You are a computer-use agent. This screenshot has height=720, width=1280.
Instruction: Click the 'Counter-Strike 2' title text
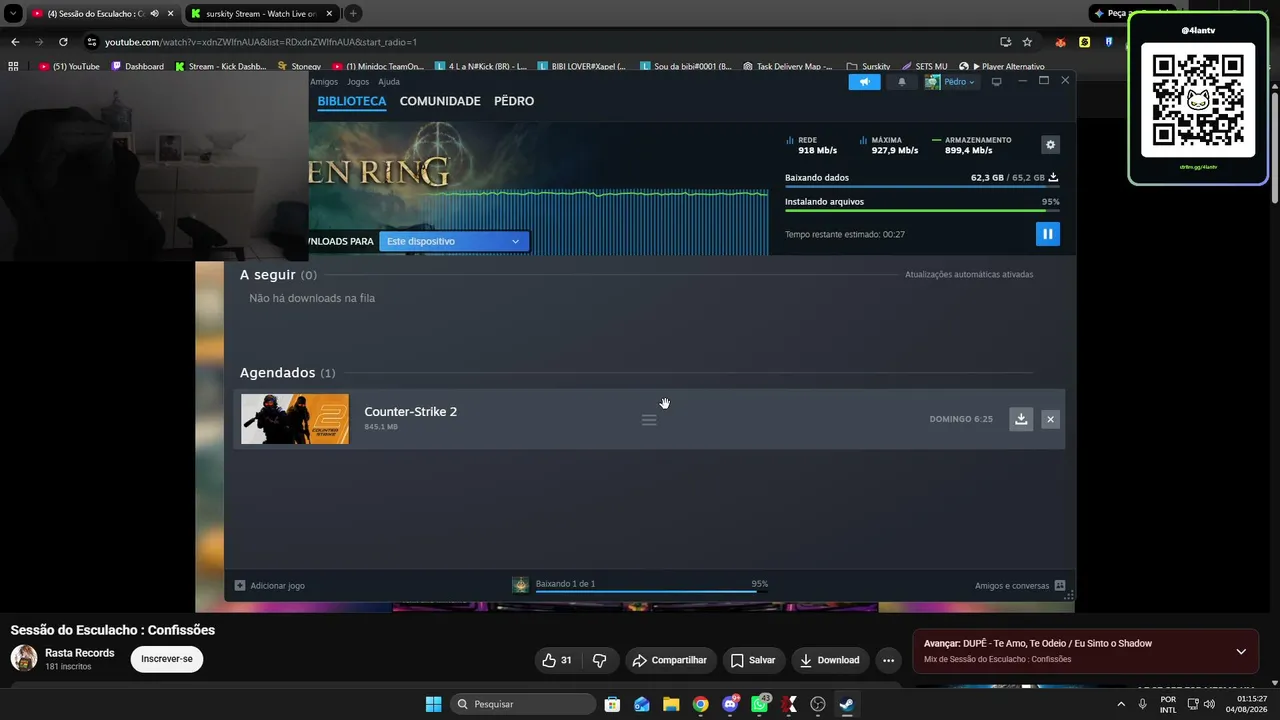click(410, 412)
